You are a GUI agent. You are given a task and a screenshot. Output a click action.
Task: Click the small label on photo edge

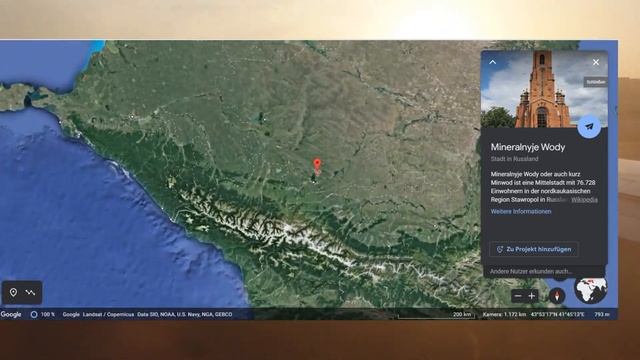[596, 82]
